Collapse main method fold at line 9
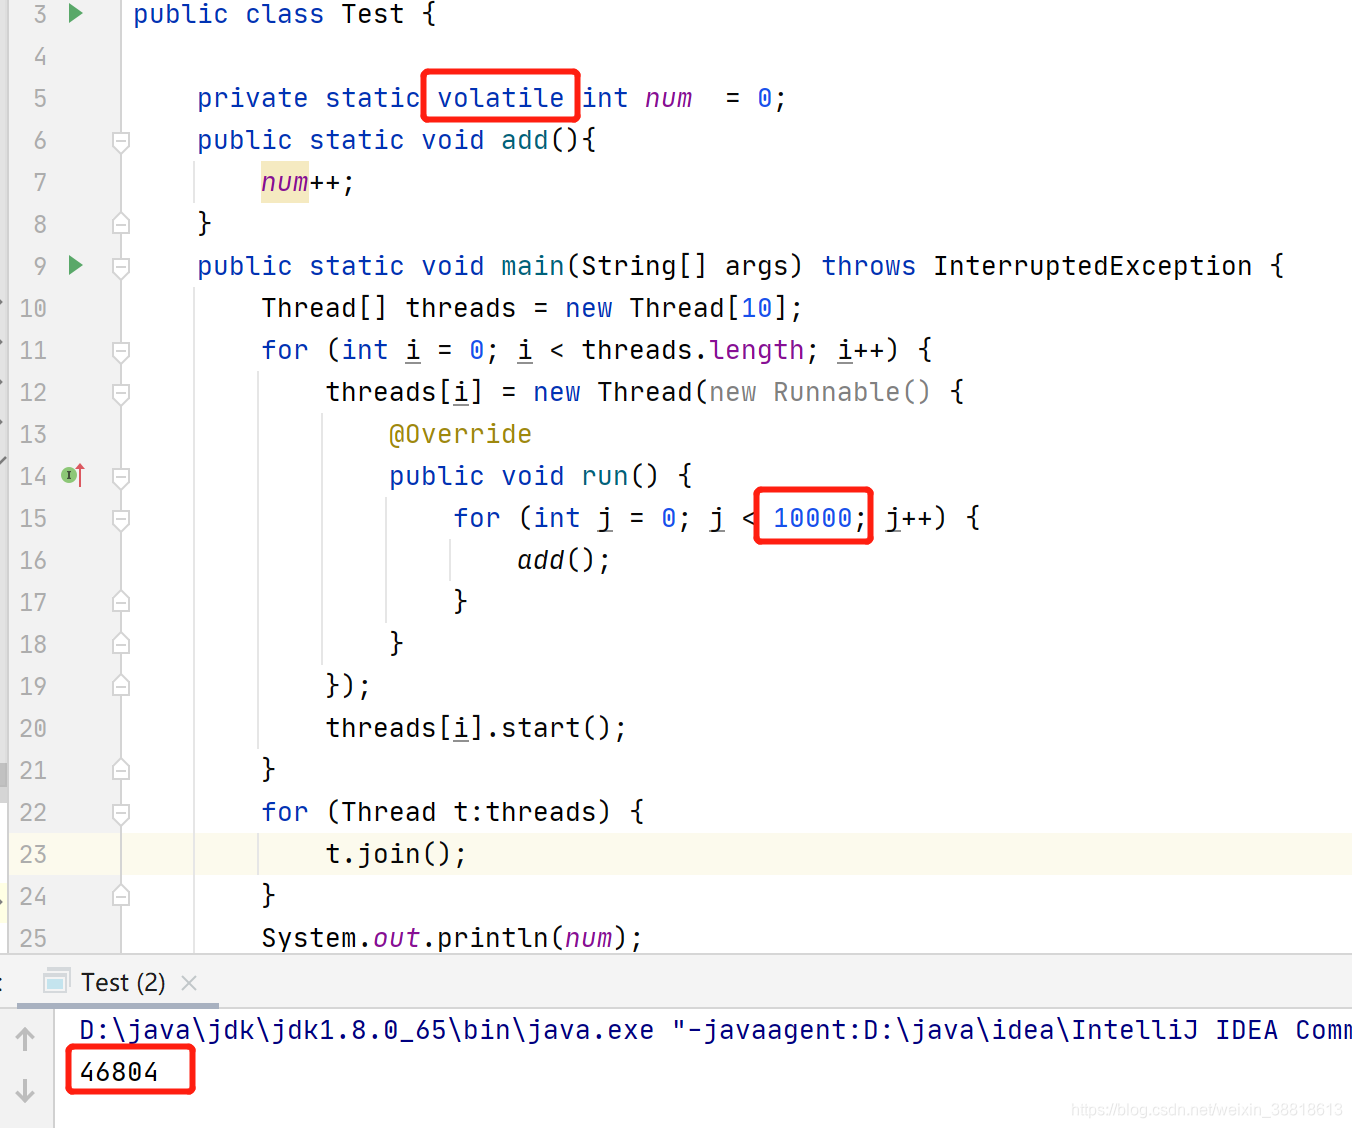The image size is (1352, 1128). click(121, 267)
